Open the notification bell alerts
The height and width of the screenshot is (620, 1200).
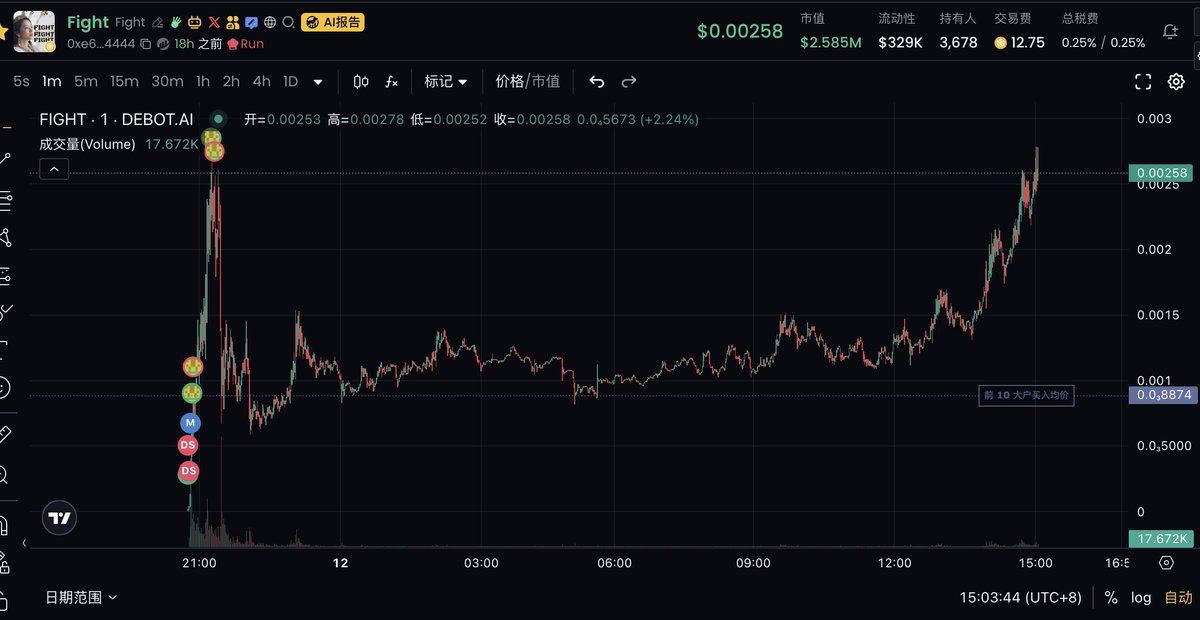pyautogui.click(x=1169, y=31)
